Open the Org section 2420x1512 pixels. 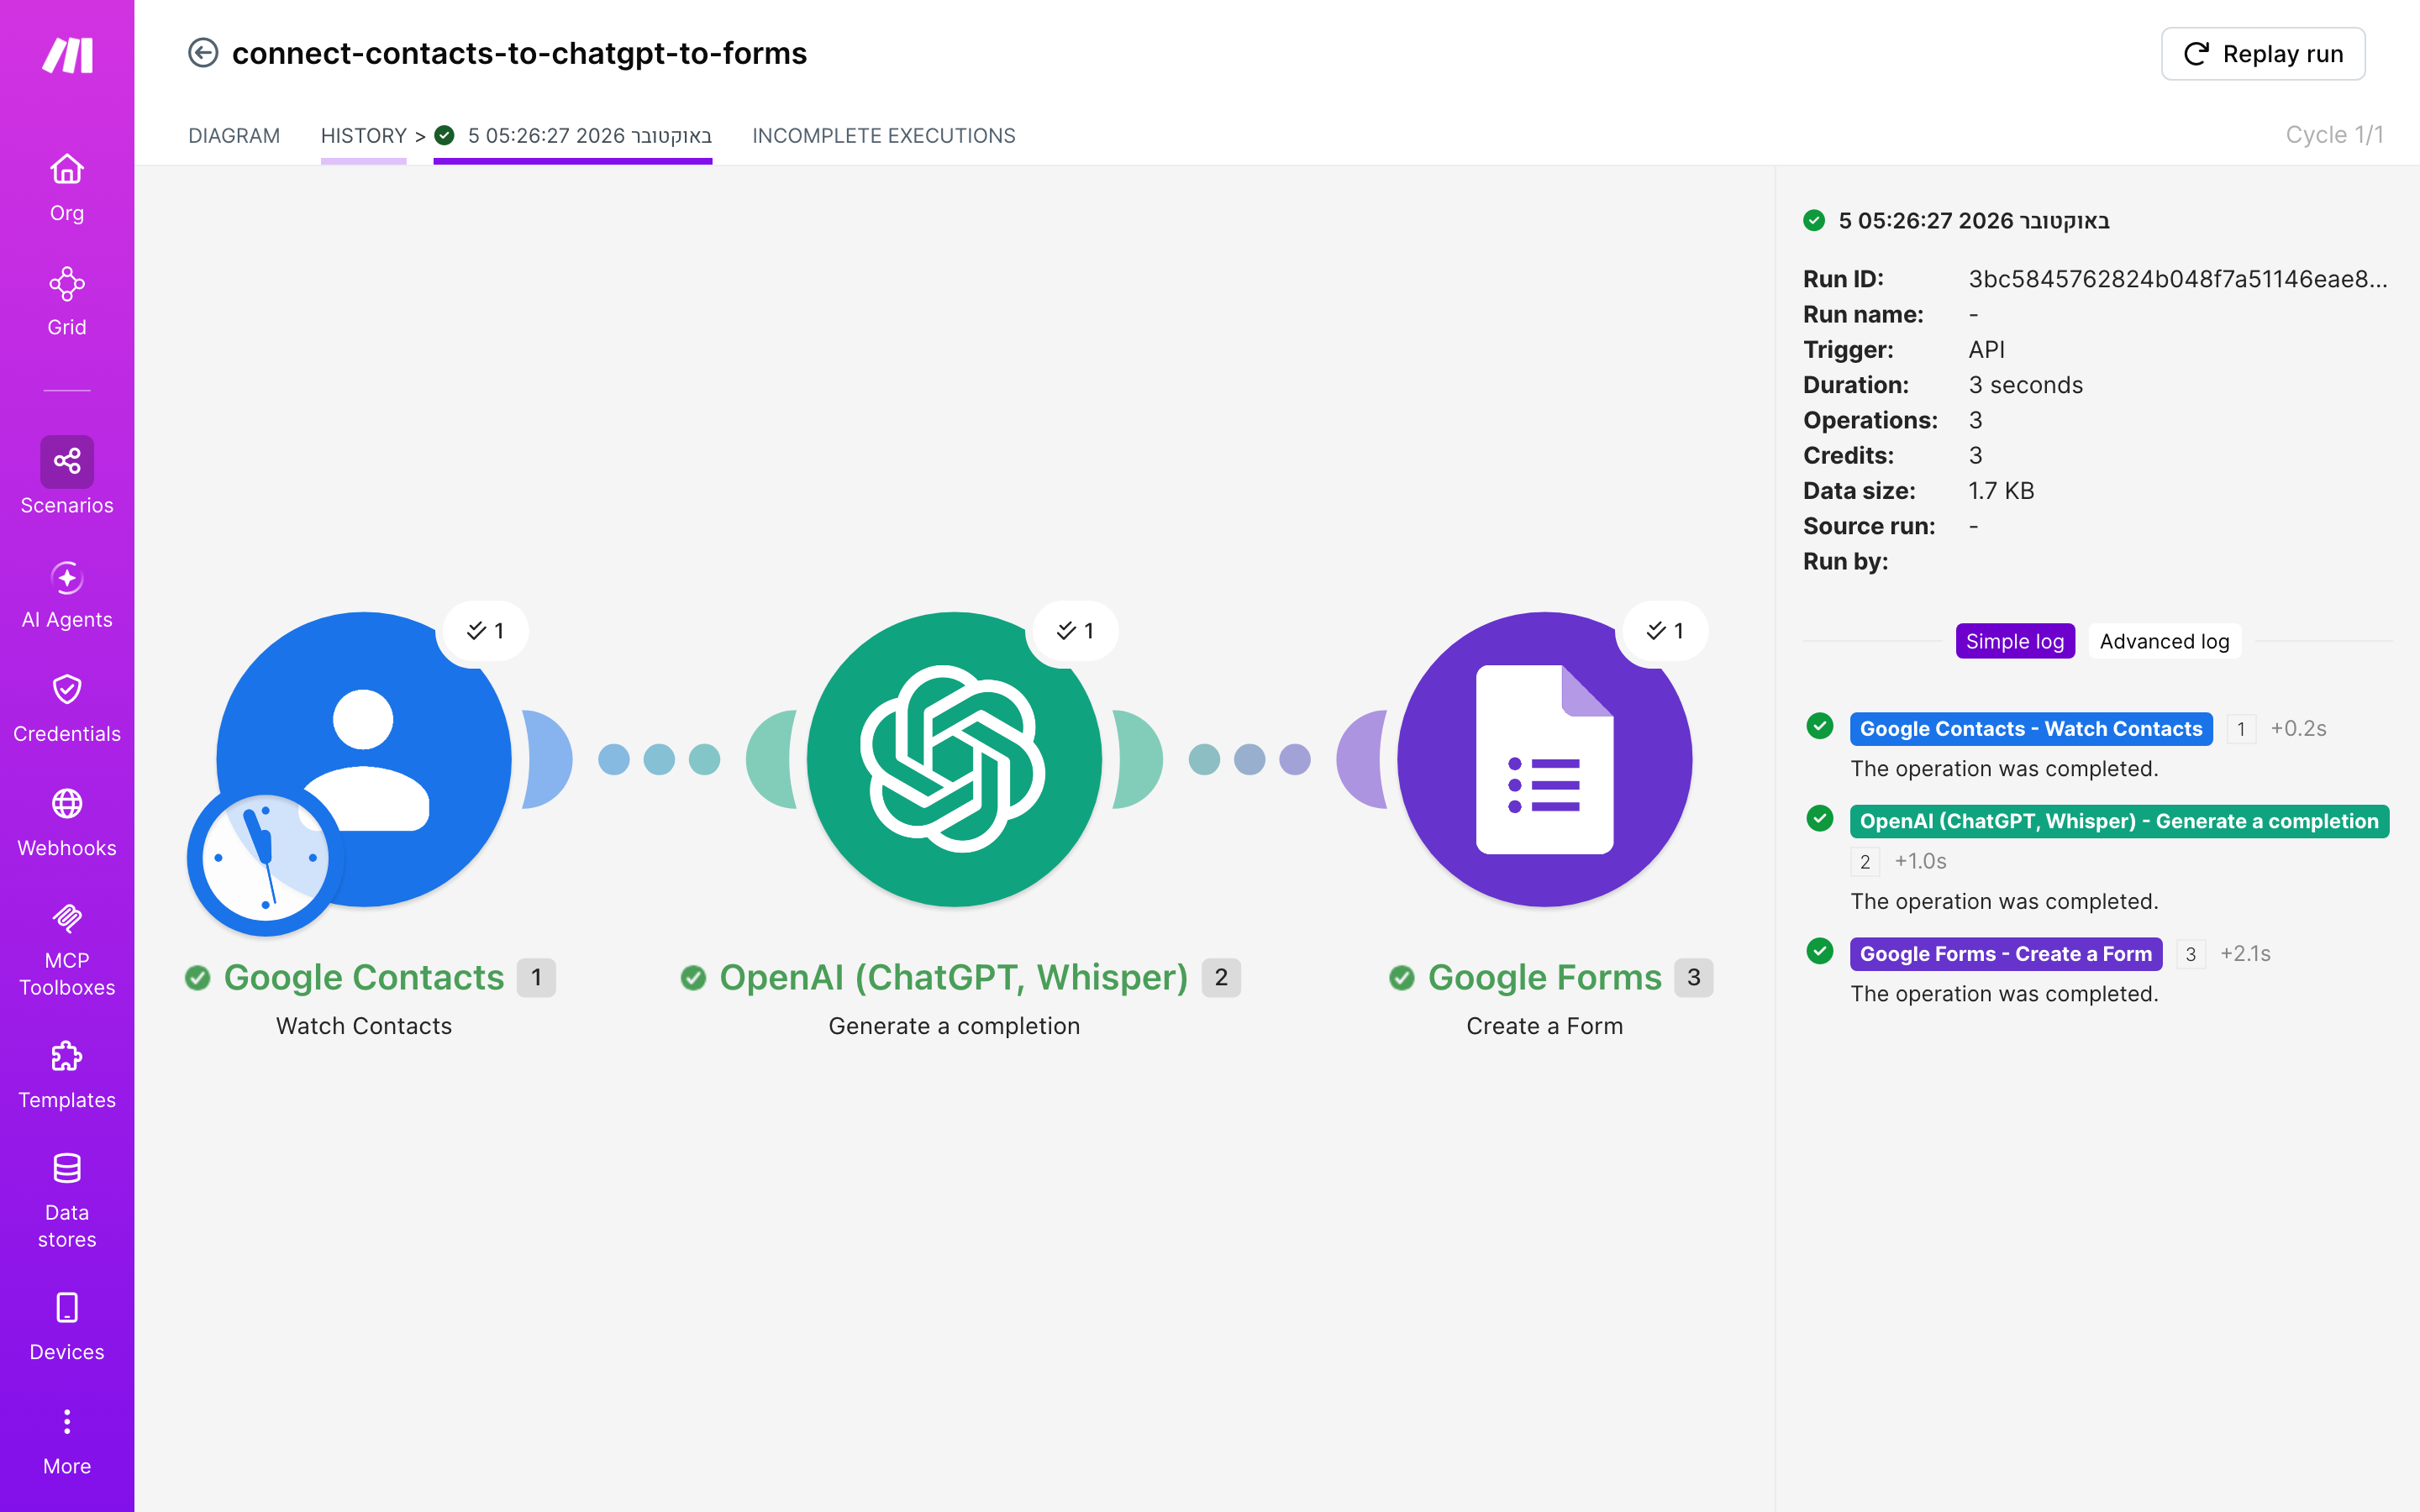67,187
